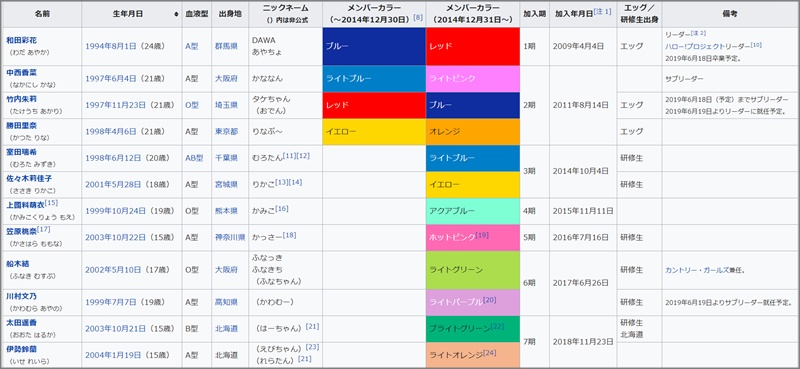Click the red レッド color cell for 和田彩花

click(472, 46)
